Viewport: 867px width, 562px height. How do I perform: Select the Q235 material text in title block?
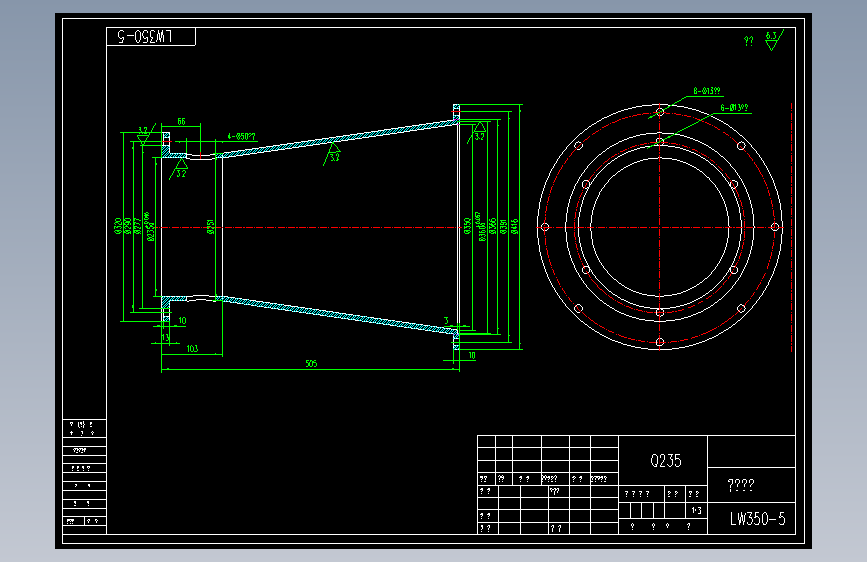click(x=666, y=461)
